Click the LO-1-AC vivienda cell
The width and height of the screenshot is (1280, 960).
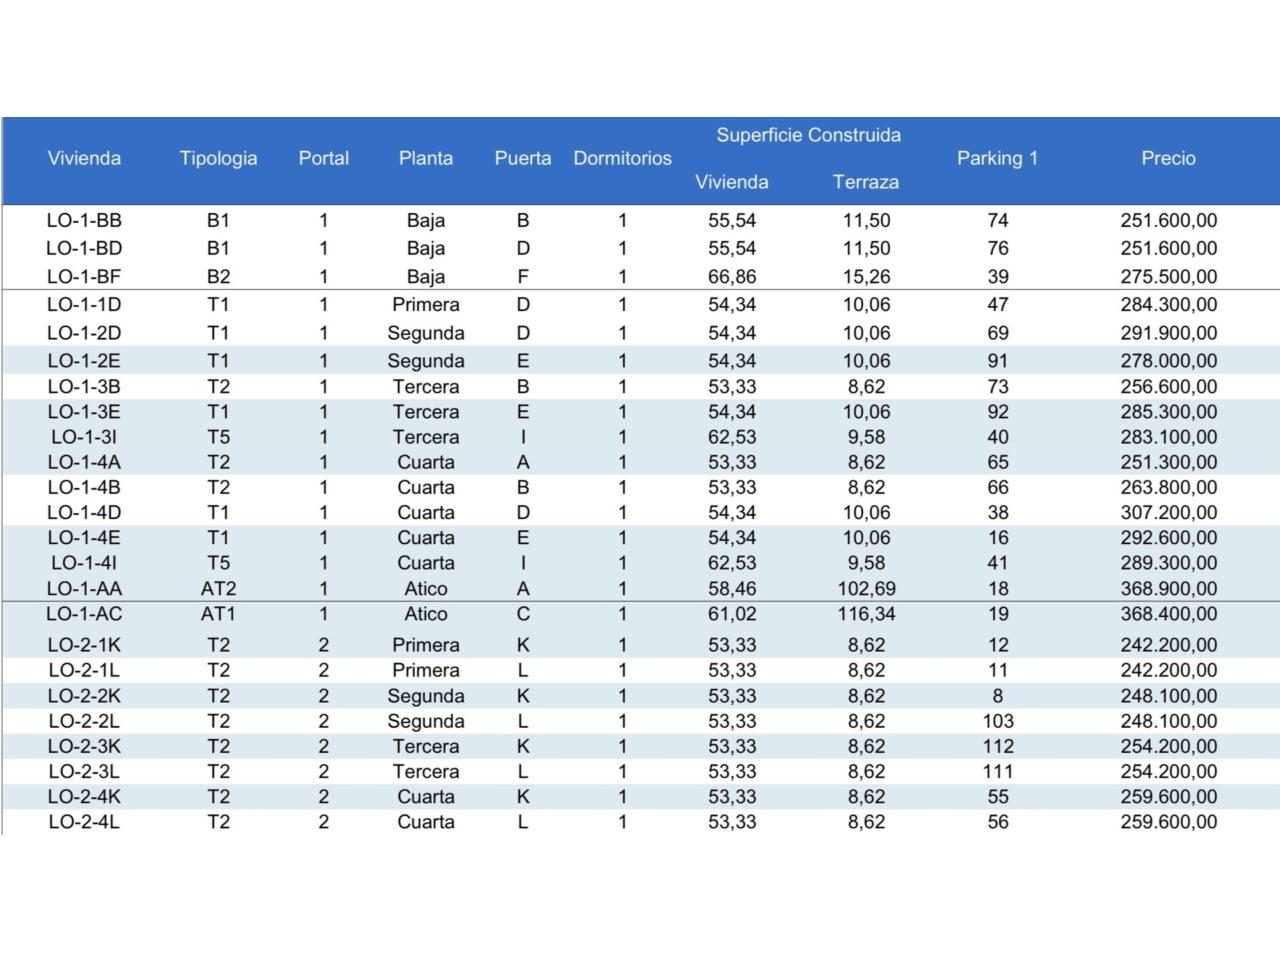point(84,614)
